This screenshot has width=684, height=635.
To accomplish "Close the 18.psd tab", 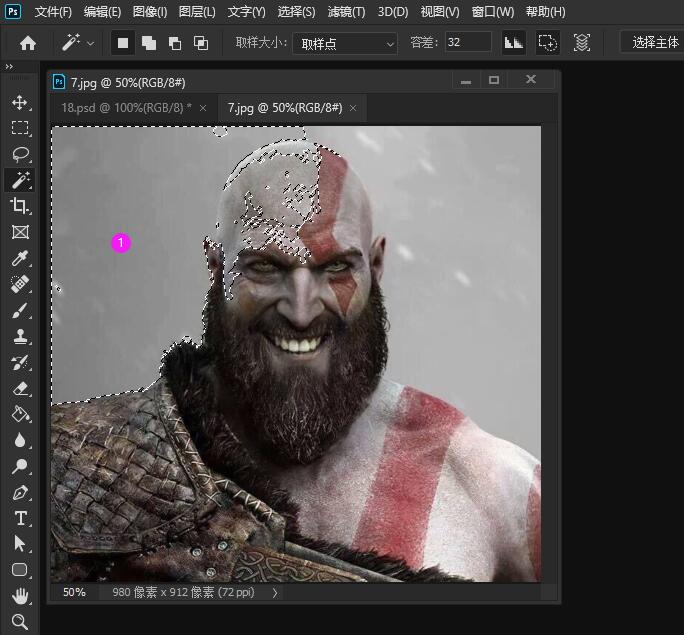I will point(203,108).
